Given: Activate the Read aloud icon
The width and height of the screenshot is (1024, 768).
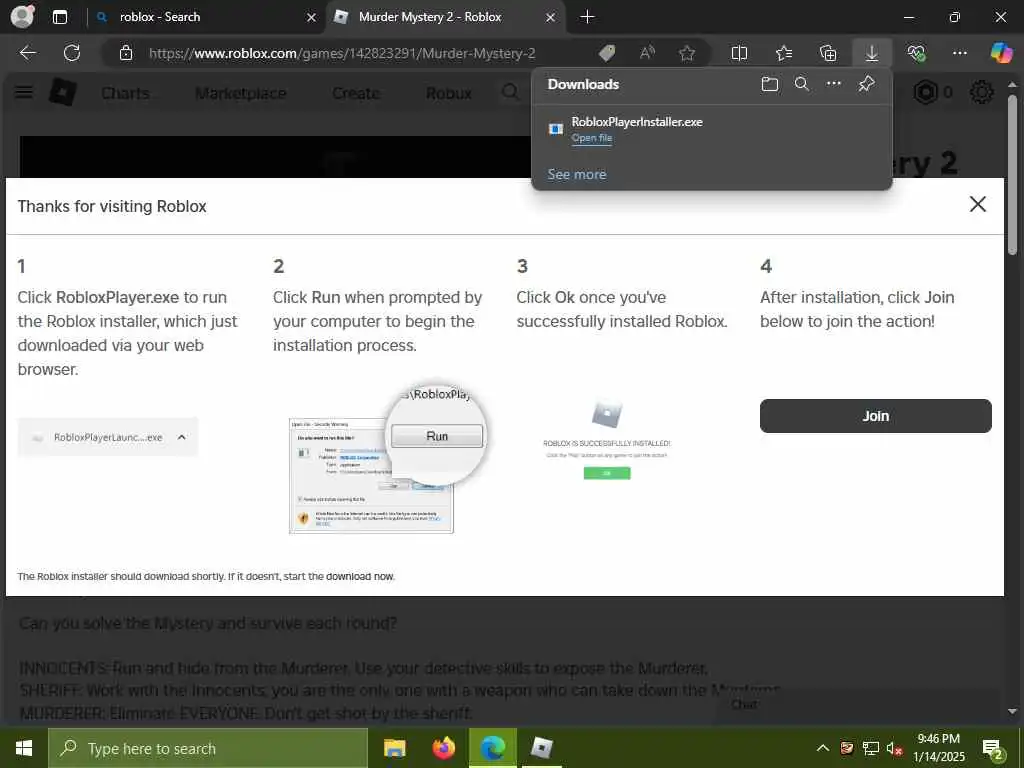Looking at the screenshot, I should 647,53.
